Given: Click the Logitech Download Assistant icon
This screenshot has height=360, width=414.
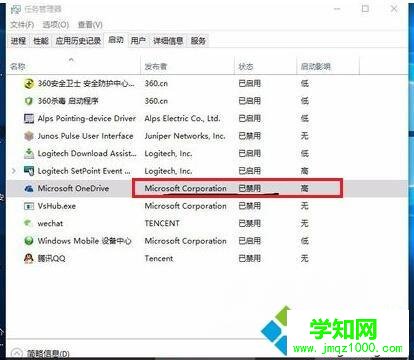Looking at the screenshot, I should (29, 153).
